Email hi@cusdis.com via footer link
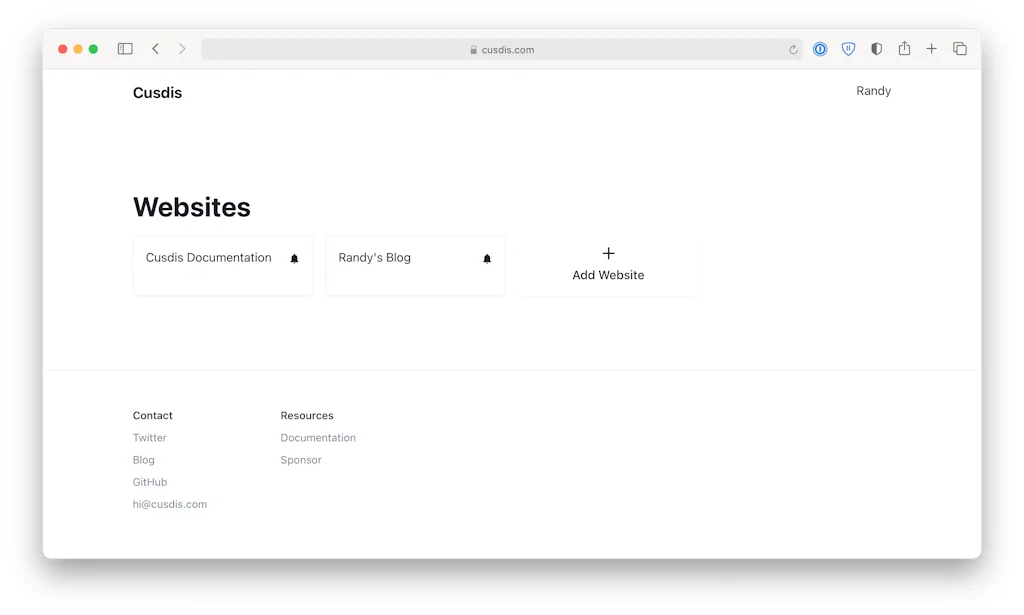This screenshot has height=615, width=1024. click(x=170, y=504)
